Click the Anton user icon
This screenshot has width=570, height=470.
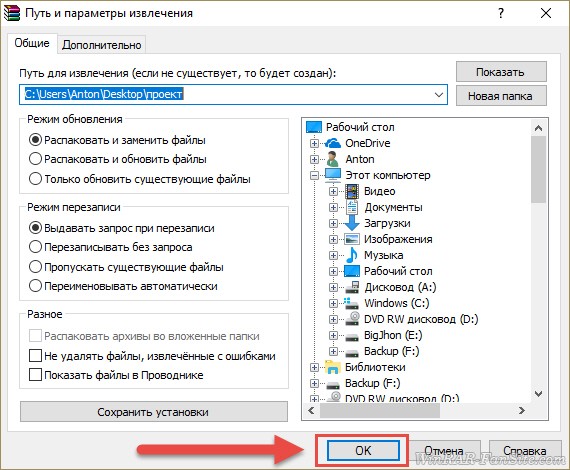click(333, 159)
